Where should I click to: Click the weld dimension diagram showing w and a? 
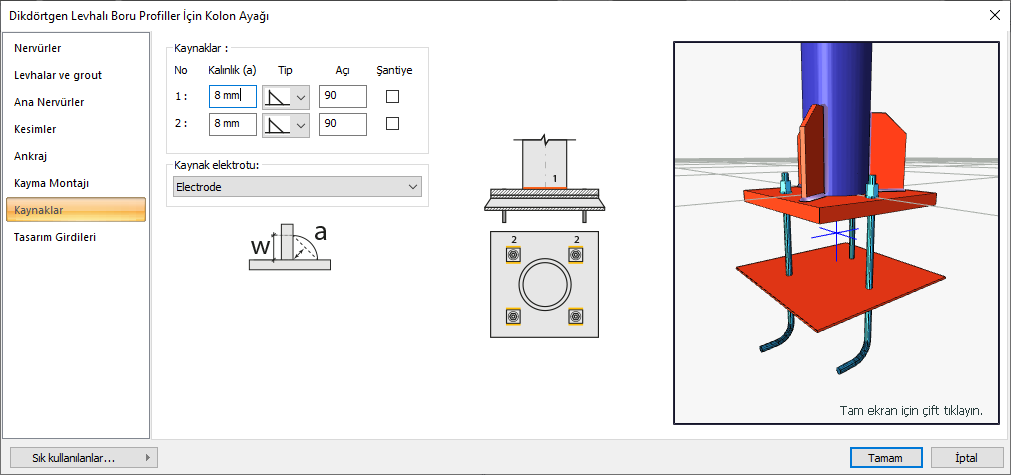click(289, 248)
